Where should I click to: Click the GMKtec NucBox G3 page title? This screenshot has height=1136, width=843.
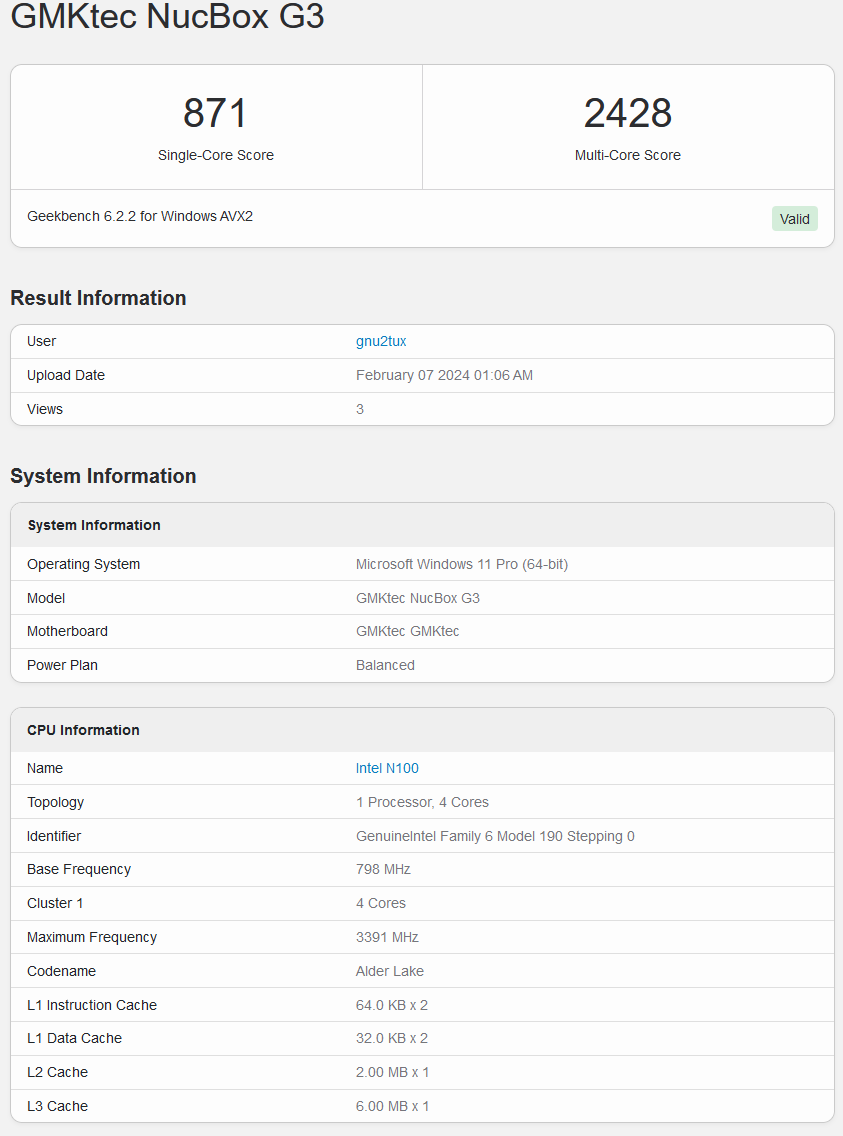(167, 16)
